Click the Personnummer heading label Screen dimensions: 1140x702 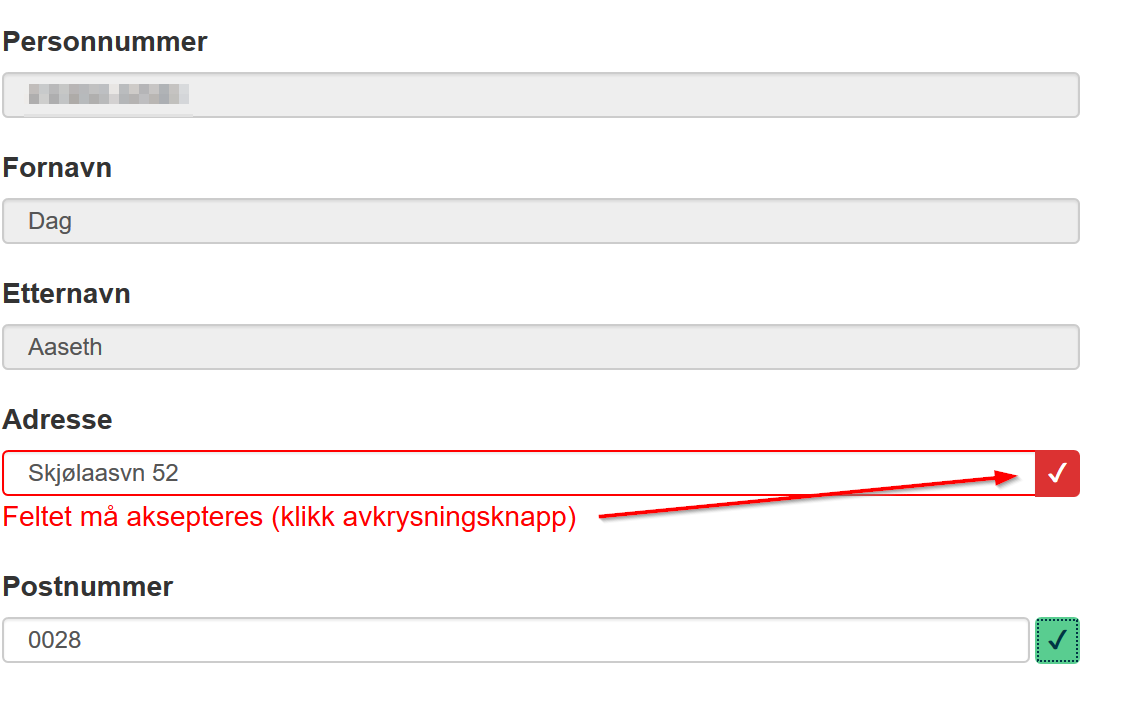105,42
